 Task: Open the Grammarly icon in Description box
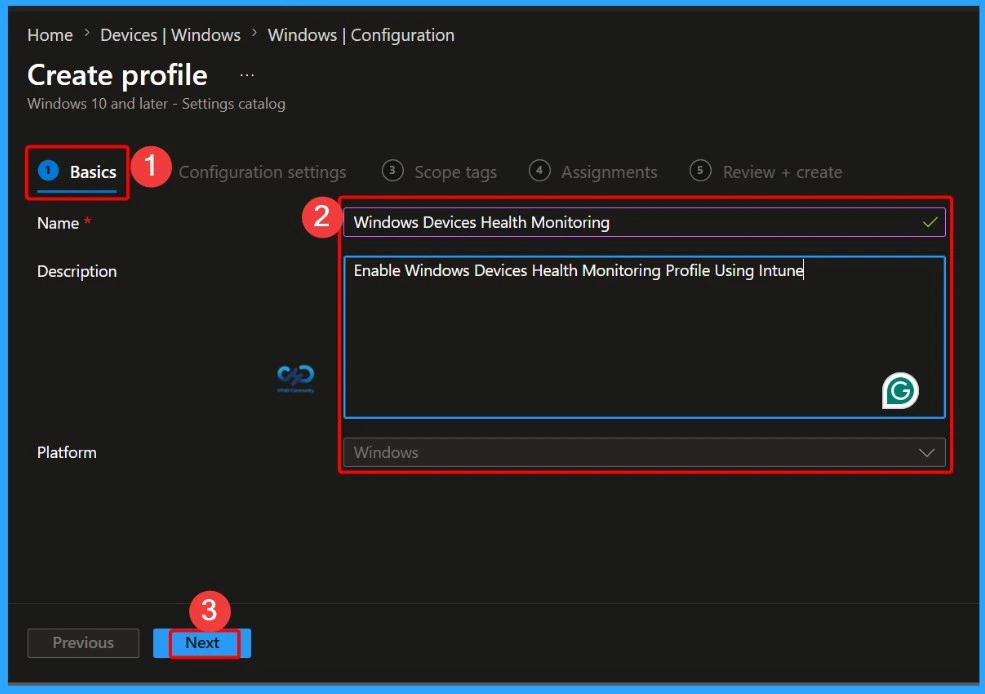pyautogui.click(x=900, y=391)
